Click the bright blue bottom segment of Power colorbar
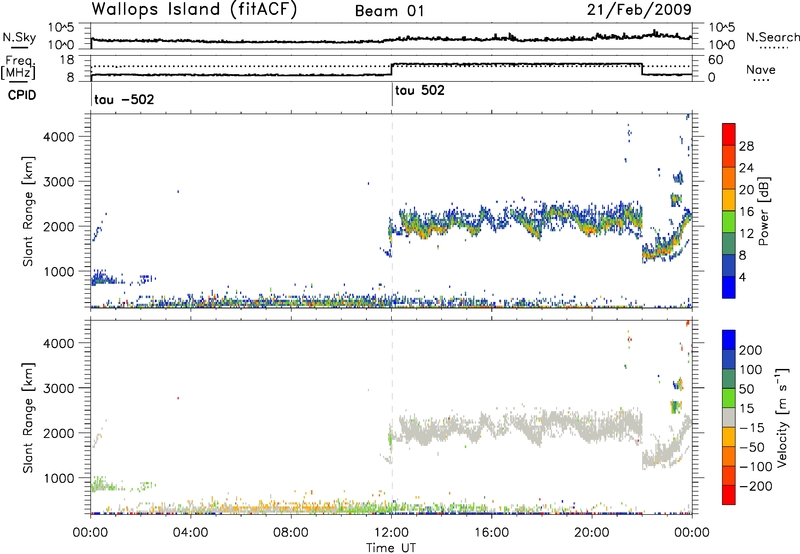 (729, 287)
